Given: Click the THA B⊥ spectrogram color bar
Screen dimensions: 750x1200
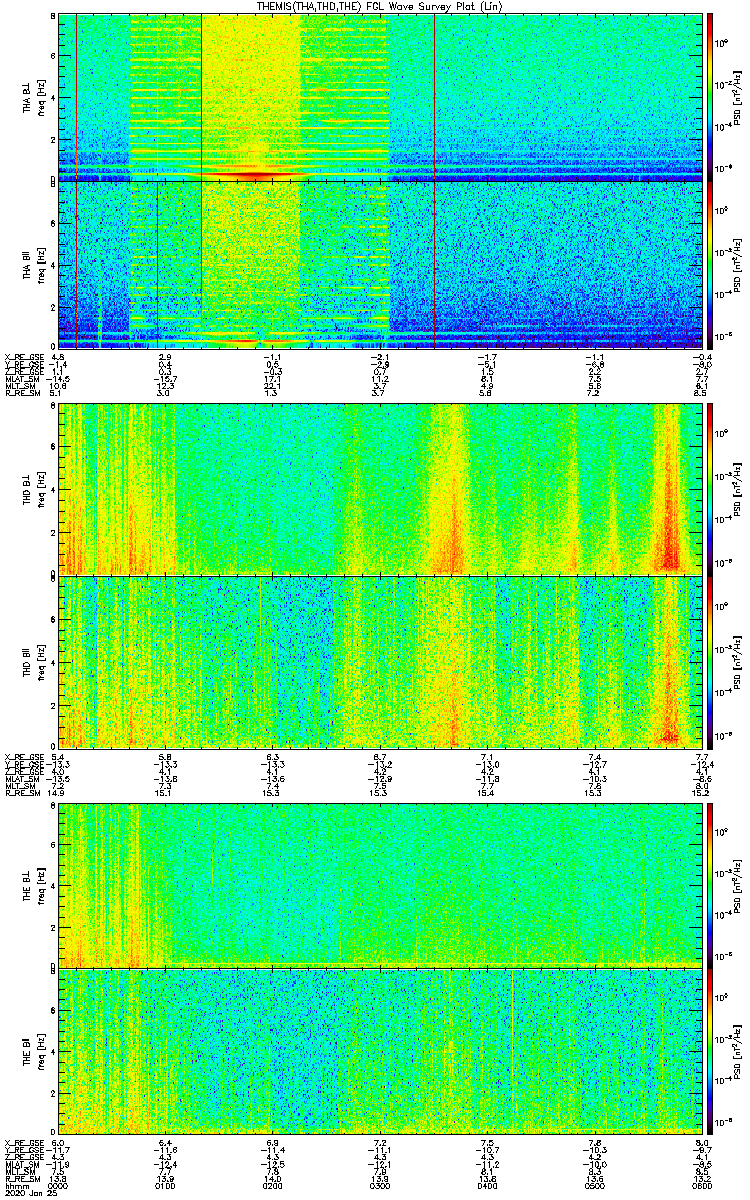Looking at the screenshot, I should click(710, 96).
